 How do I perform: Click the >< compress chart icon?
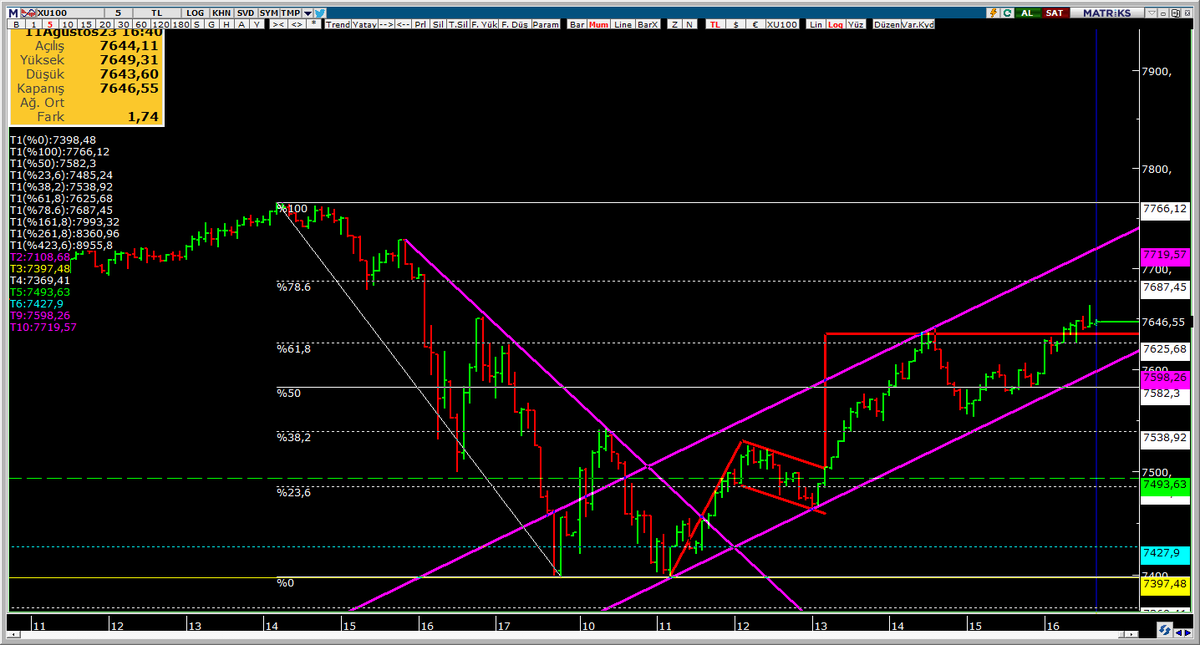click(x=279, y=24)
